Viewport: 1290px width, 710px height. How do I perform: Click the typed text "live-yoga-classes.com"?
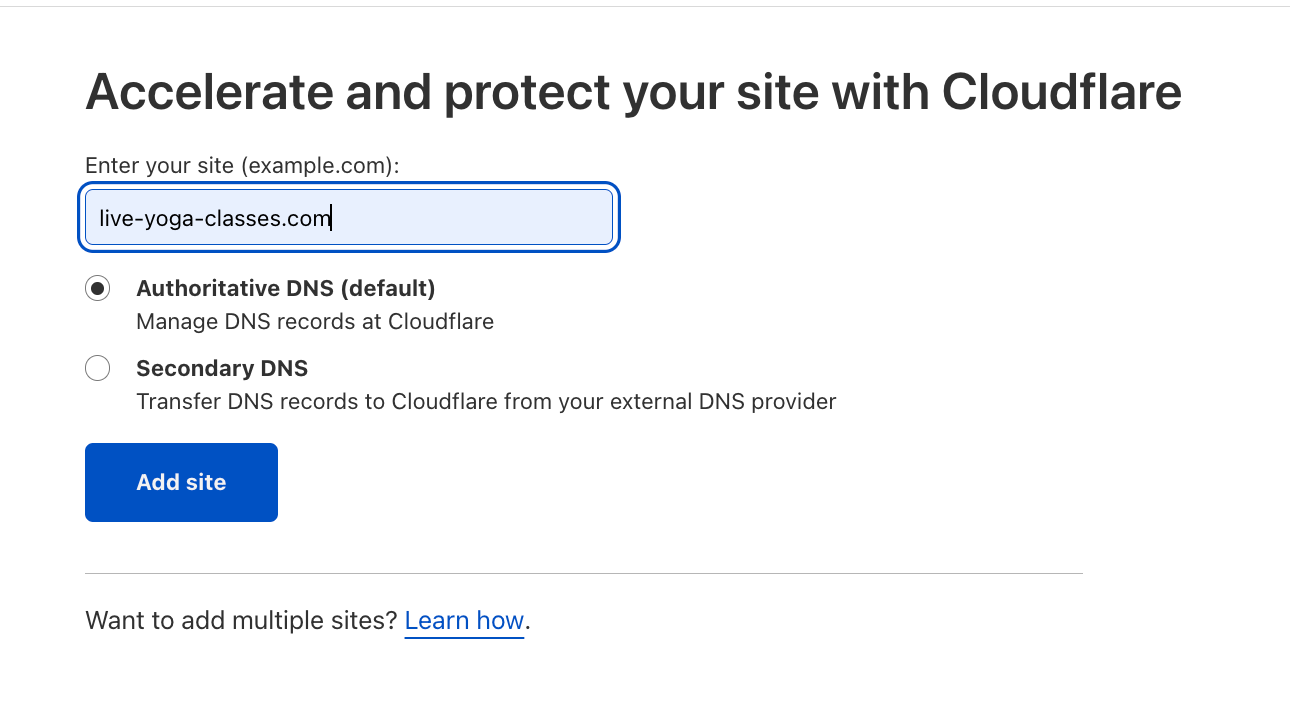tap(215, 218)
